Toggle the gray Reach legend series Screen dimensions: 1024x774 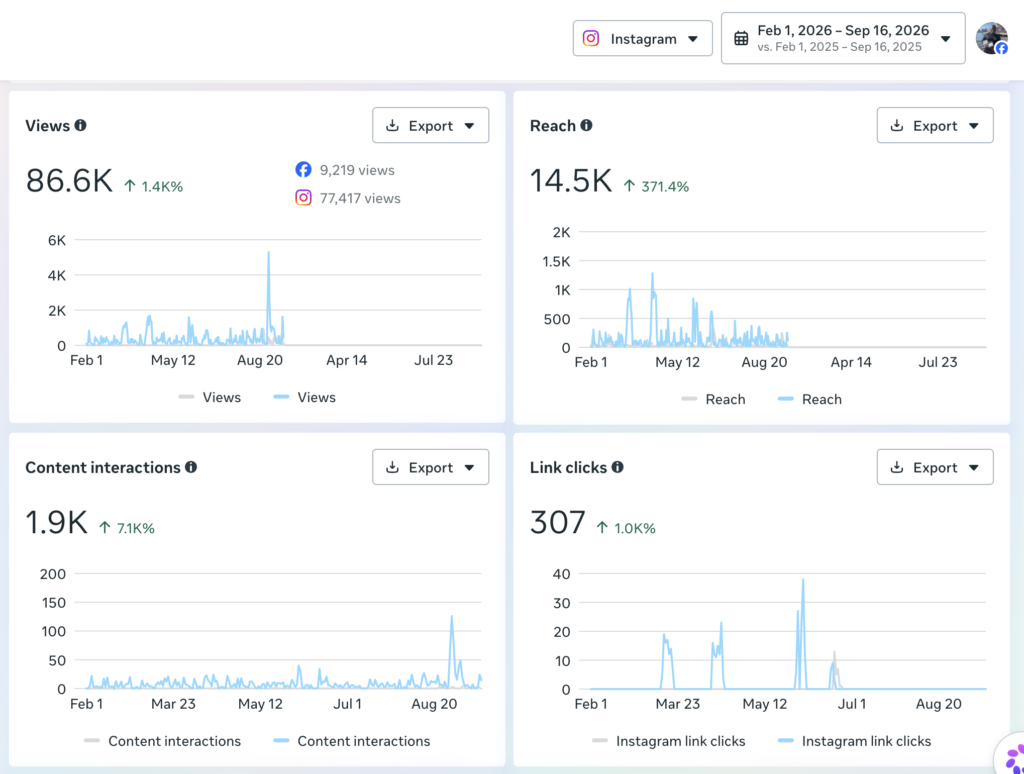point(713,399)
